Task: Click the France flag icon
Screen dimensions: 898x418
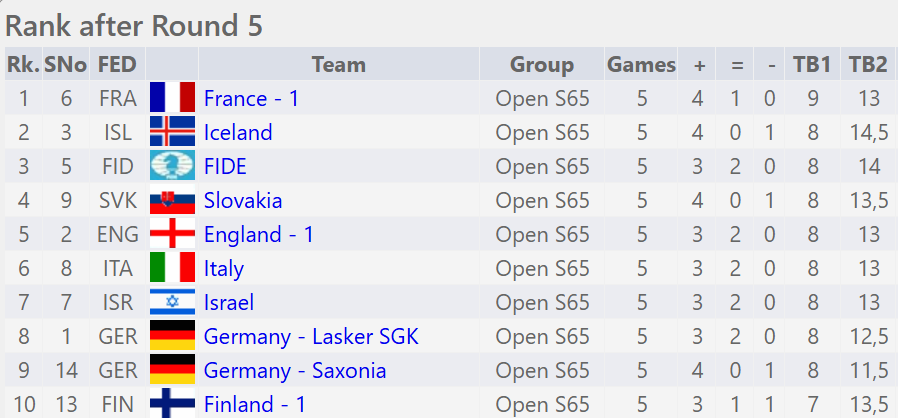Action: point(172,98)
